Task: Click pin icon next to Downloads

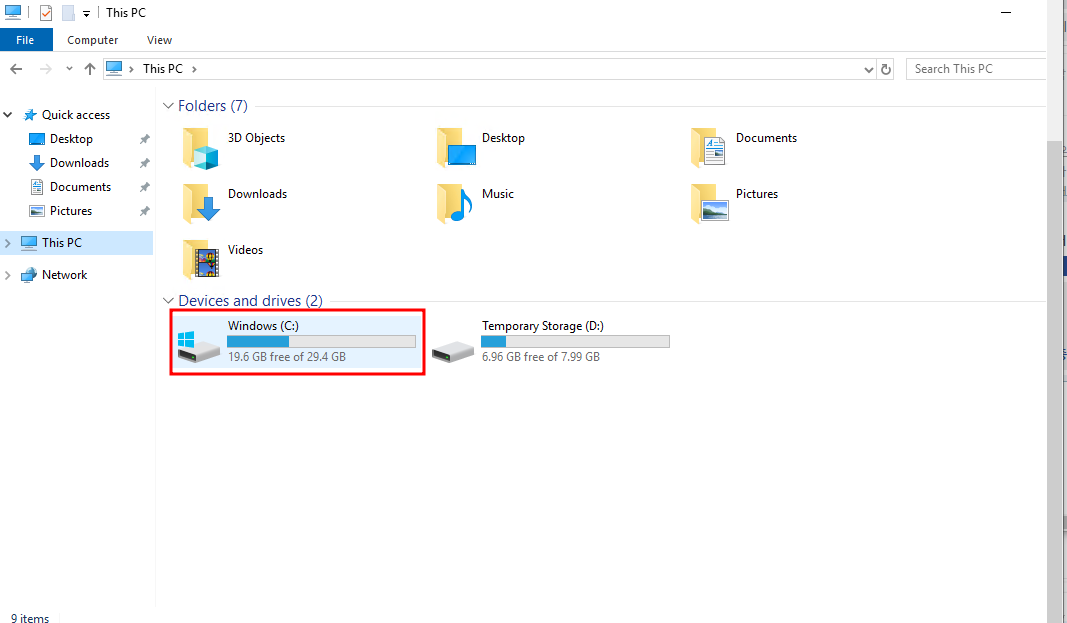Action: pyautogui.click(x=144, y=163)
